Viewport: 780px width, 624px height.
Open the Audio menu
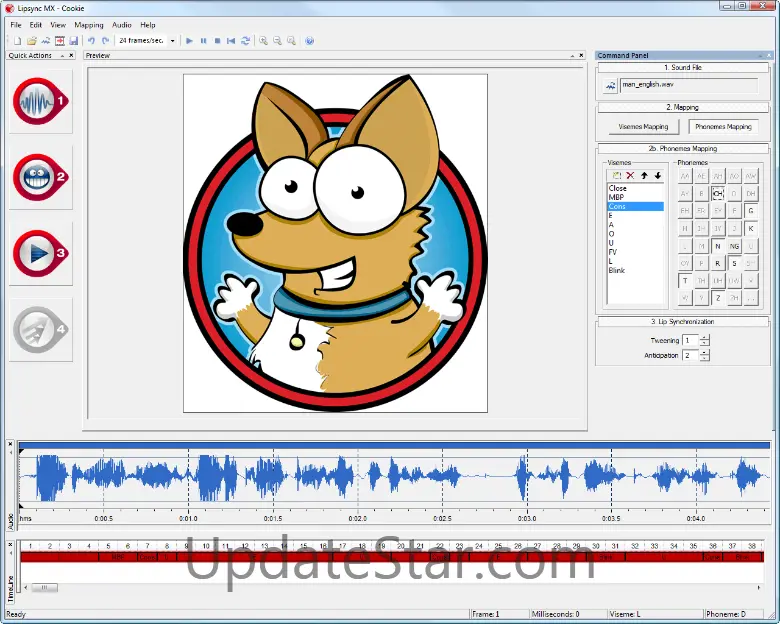click(121, 24)
